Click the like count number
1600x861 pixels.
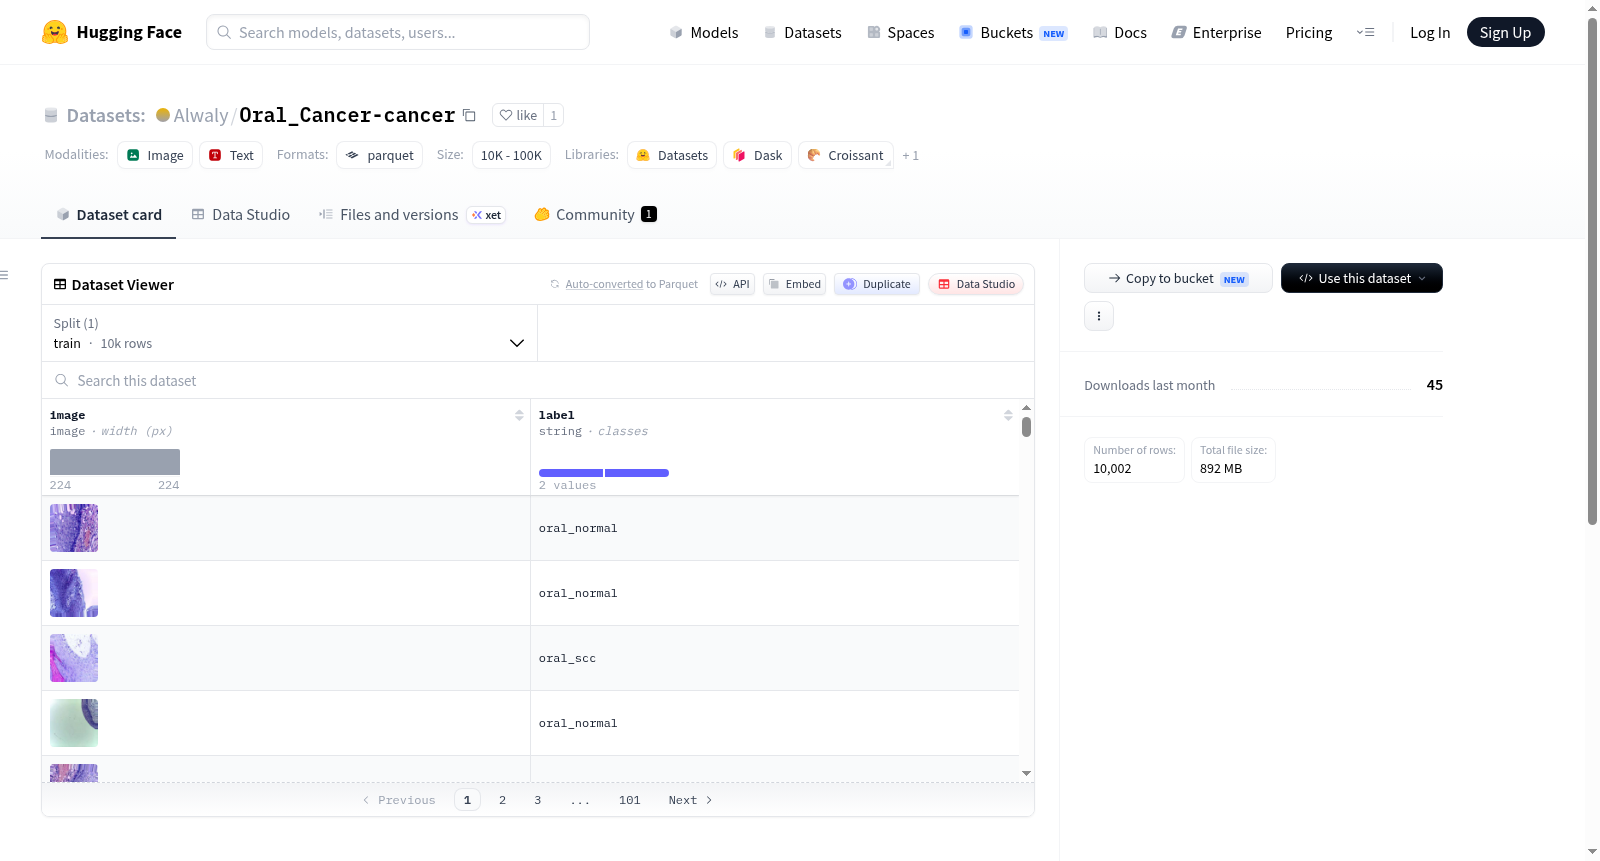tap(554, 115)
